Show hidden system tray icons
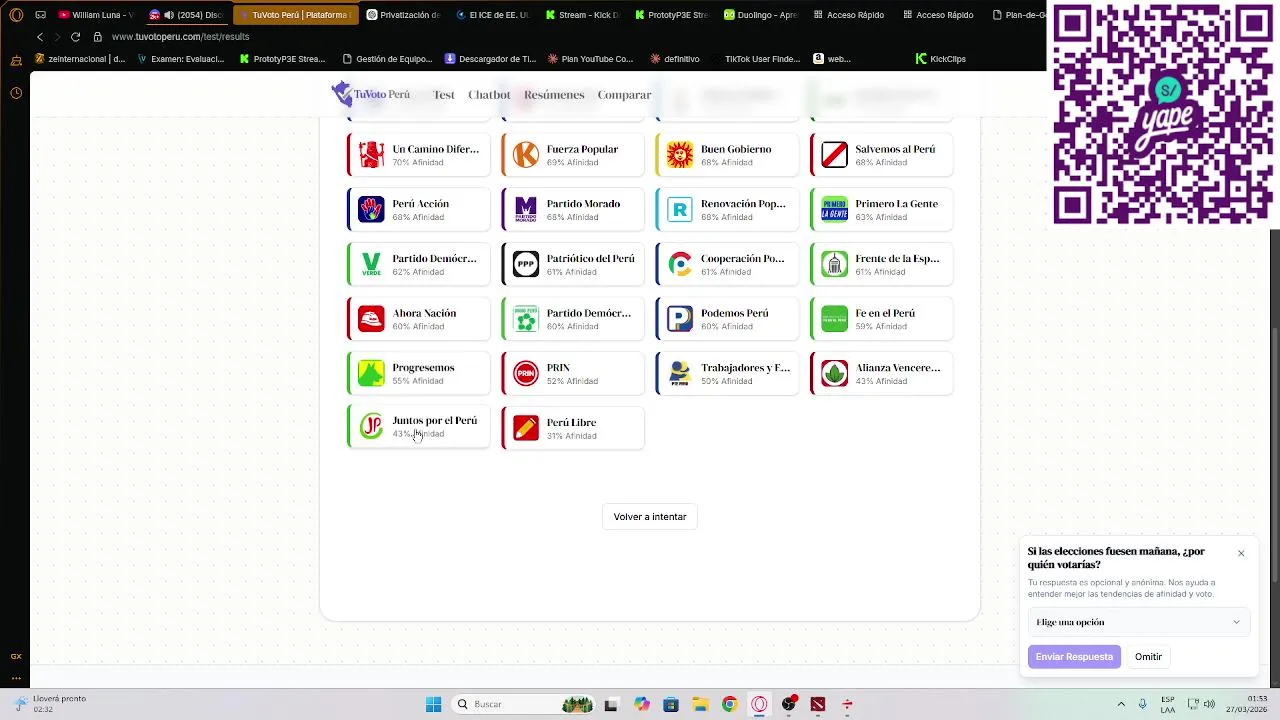Screen dimensions: 1280x720 coord(1121,704)
